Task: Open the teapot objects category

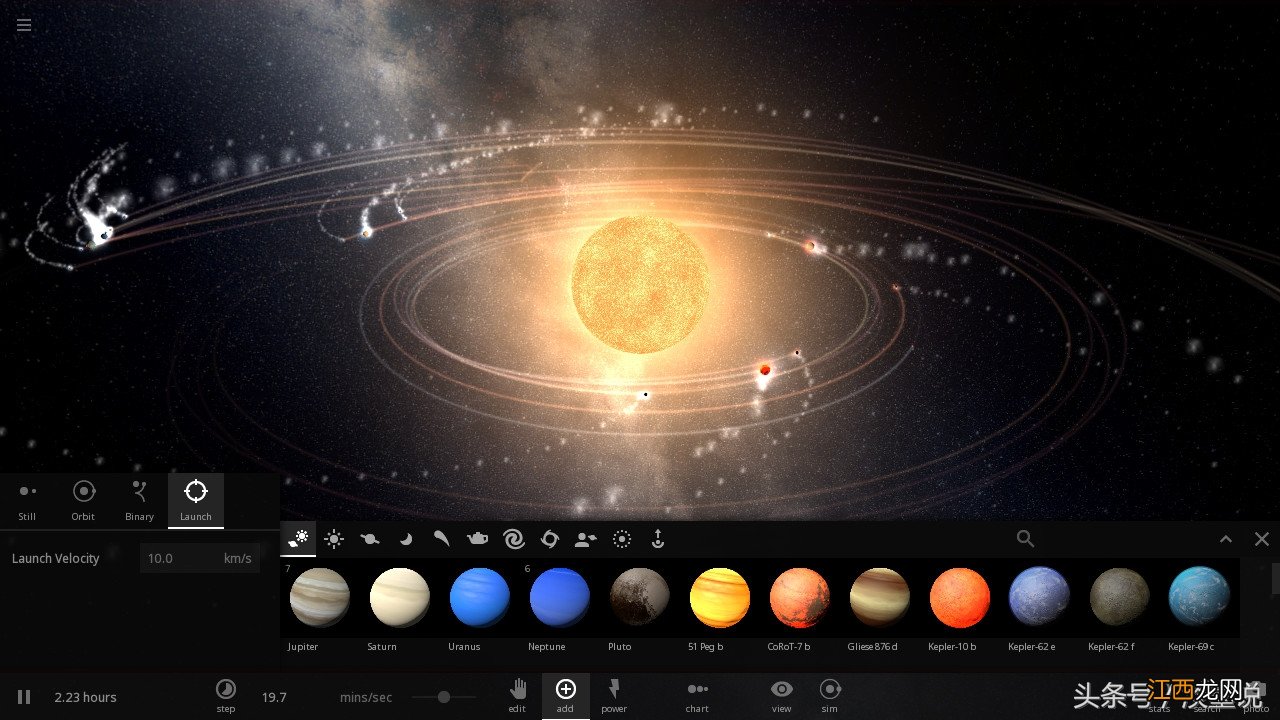Action: click(478, 539)
